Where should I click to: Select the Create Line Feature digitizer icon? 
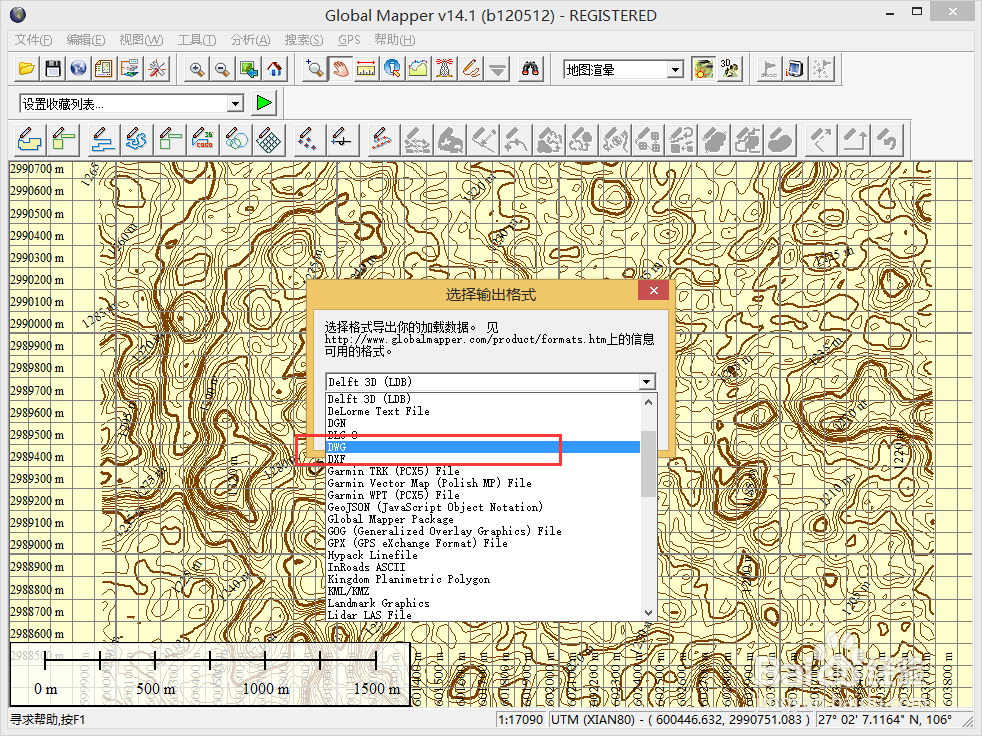pyautogui.click(x=102, y=140)
